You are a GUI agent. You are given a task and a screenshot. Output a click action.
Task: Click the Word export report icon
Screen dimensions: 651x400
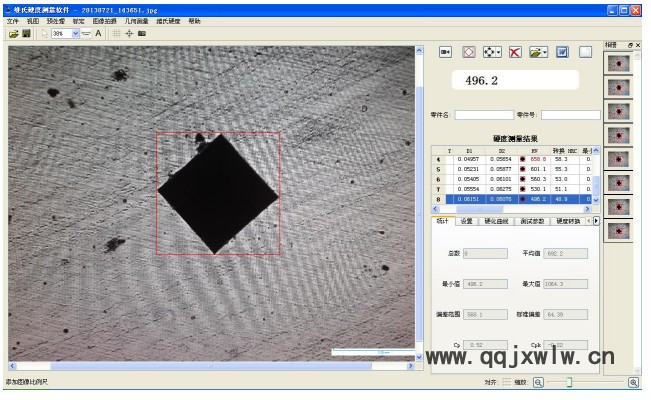562,52
